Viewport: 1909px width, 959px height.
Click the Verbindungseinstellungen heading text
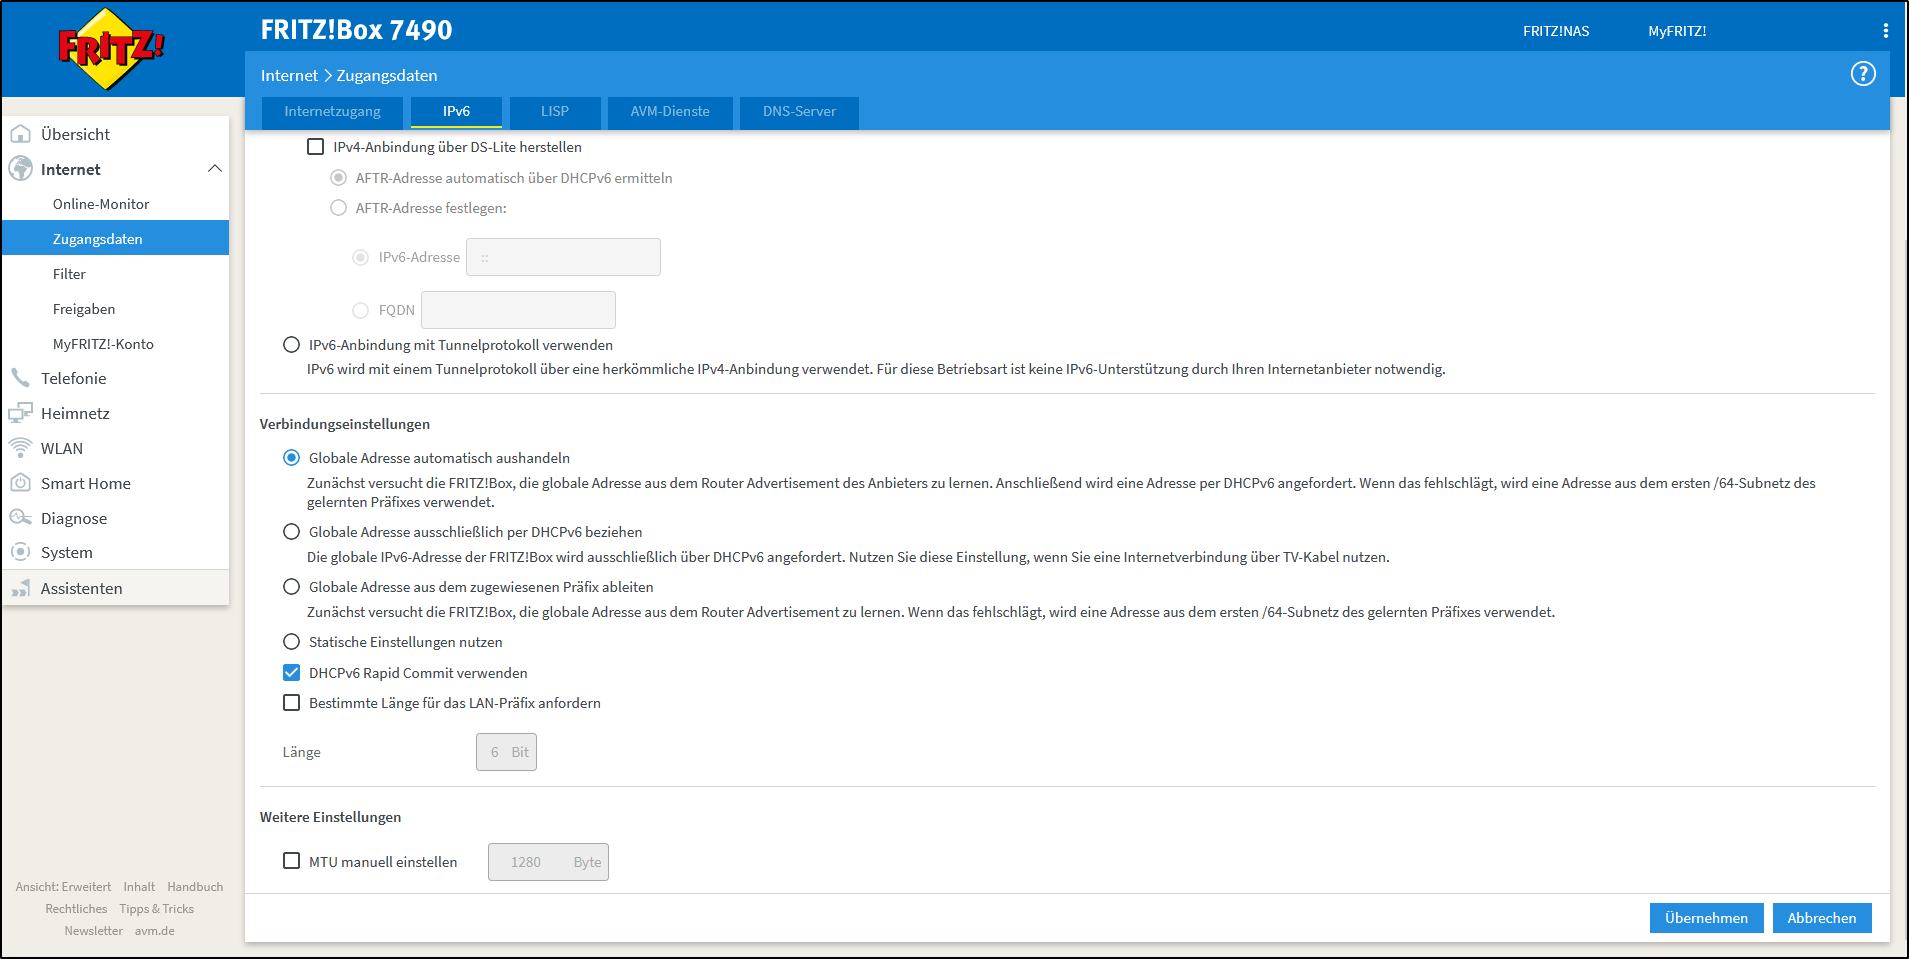[x=345, y=424]
